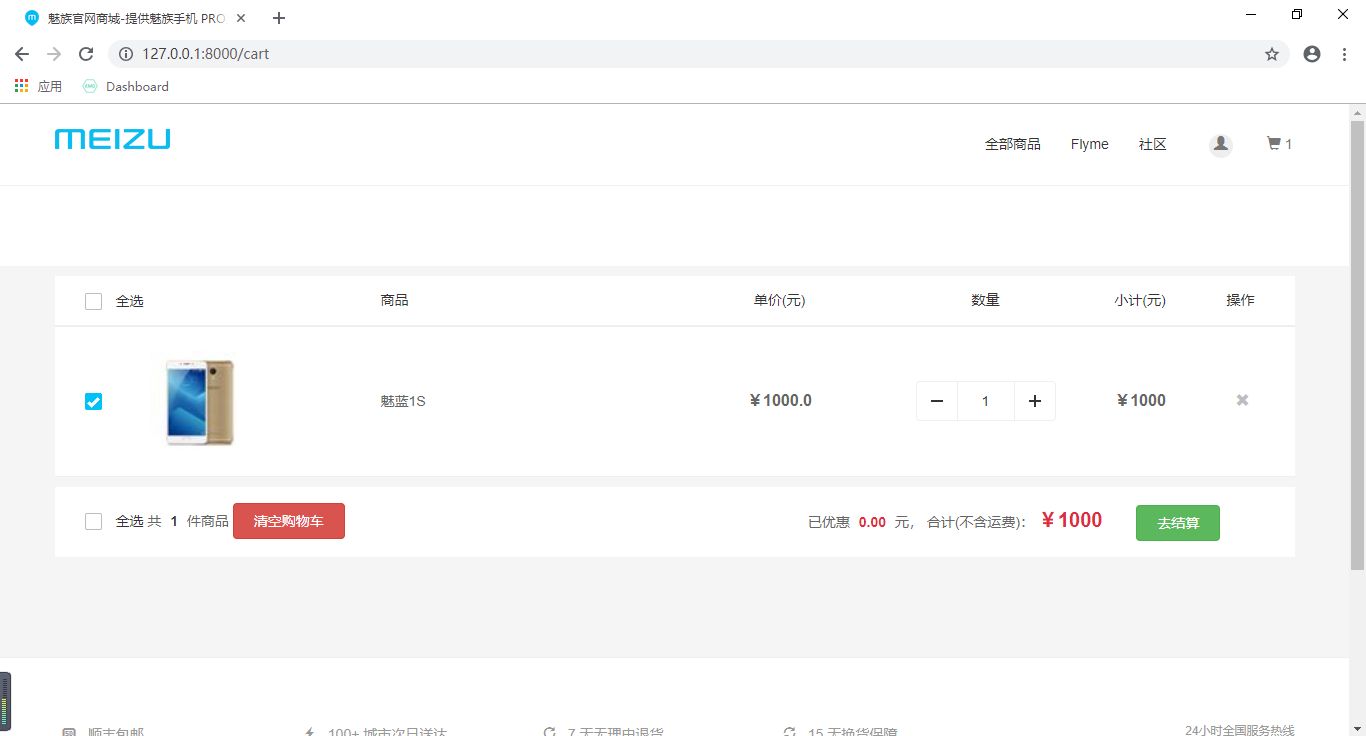
Task: Bookmark this page with the star icon
Action: coord(1272,54)
